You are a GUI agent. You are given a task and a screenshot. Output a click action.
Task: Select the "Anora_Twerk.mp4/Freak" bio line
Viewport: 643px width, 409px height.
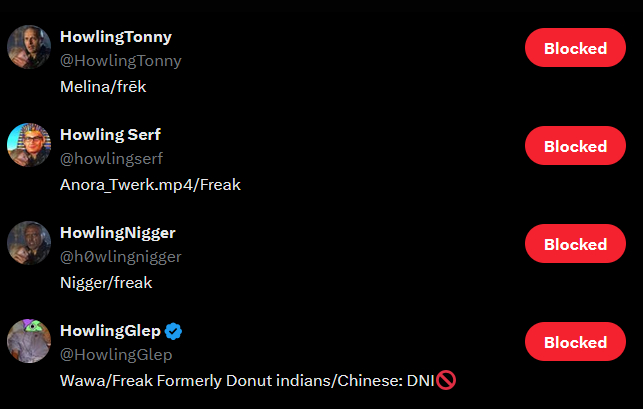click(x=150, y=184)
